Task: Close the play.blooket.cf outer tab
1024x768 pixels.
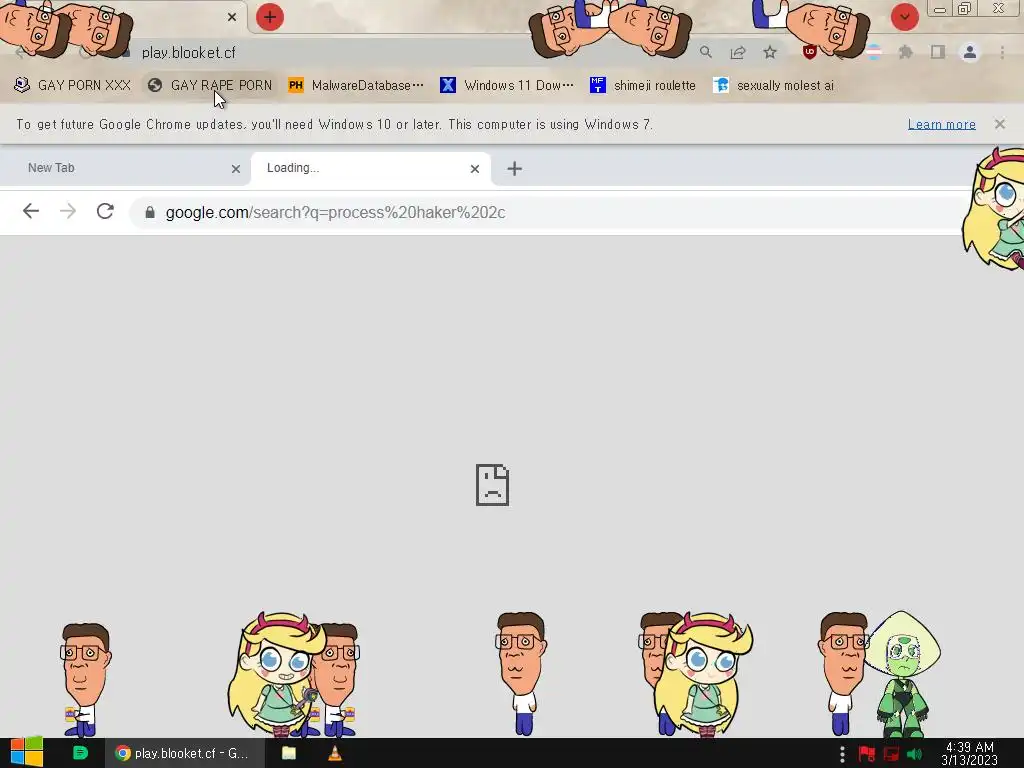Action: [232, 17]
